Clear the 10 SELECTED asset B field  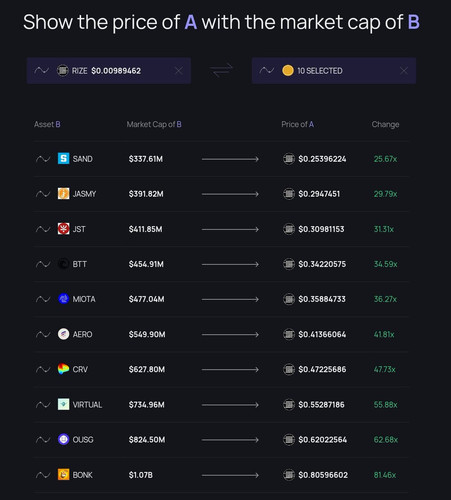(404, 71)
